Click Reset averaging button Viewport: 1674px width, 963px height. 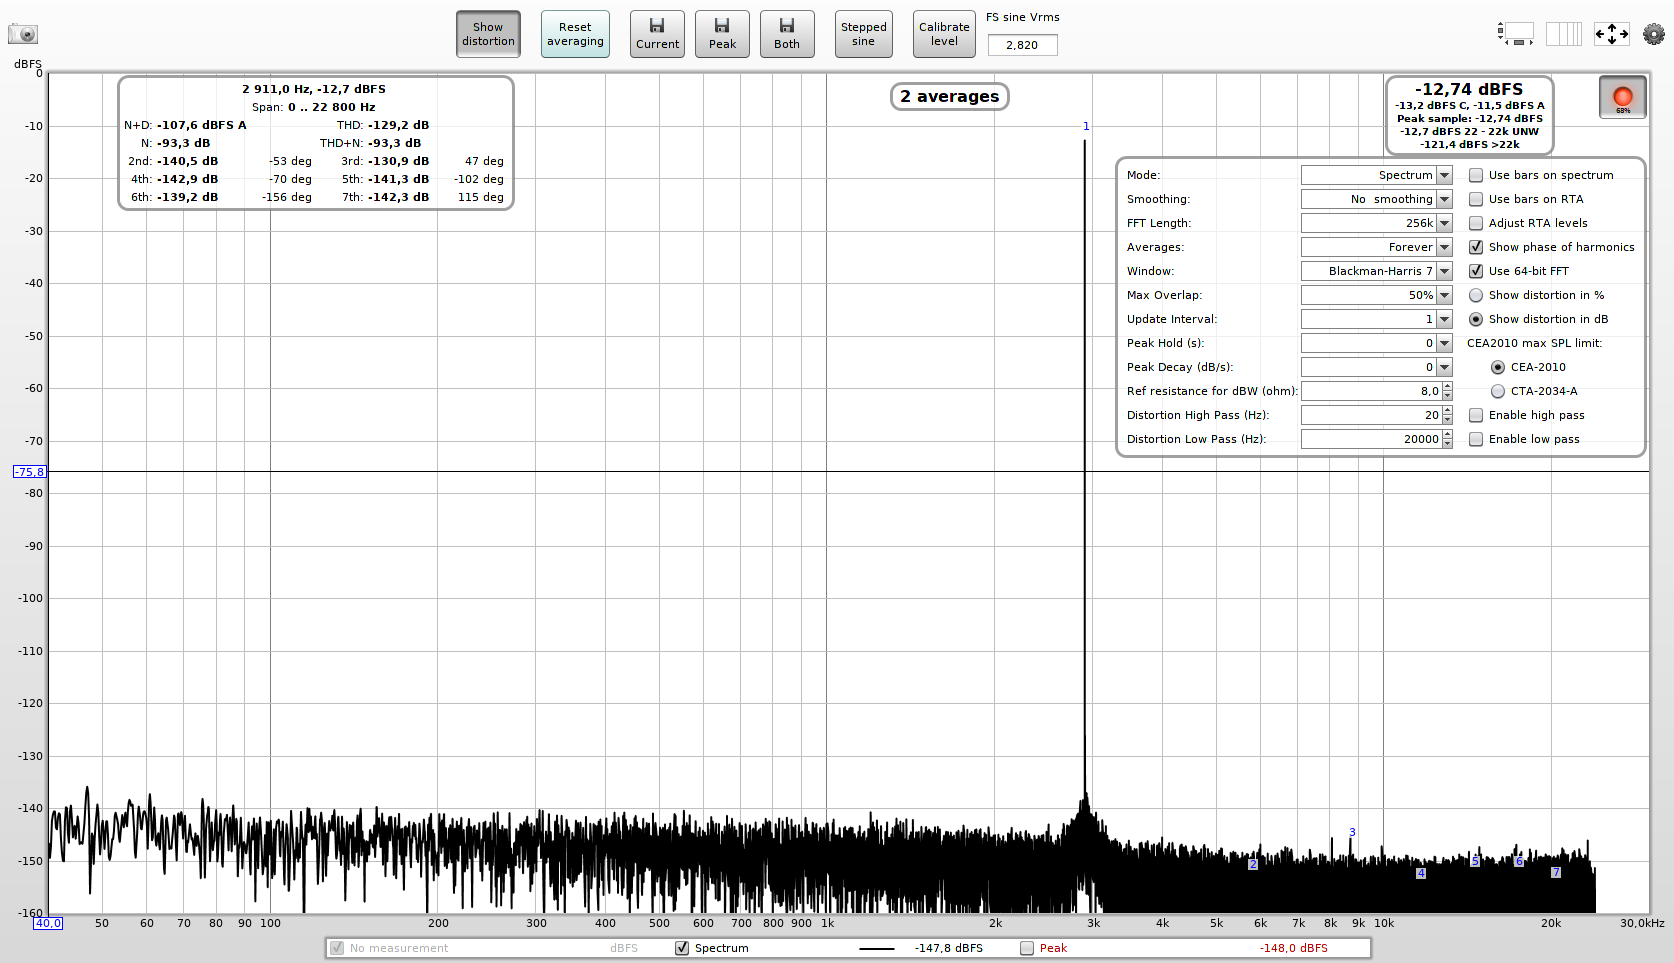pyautogui.click(x=575, y=34)
